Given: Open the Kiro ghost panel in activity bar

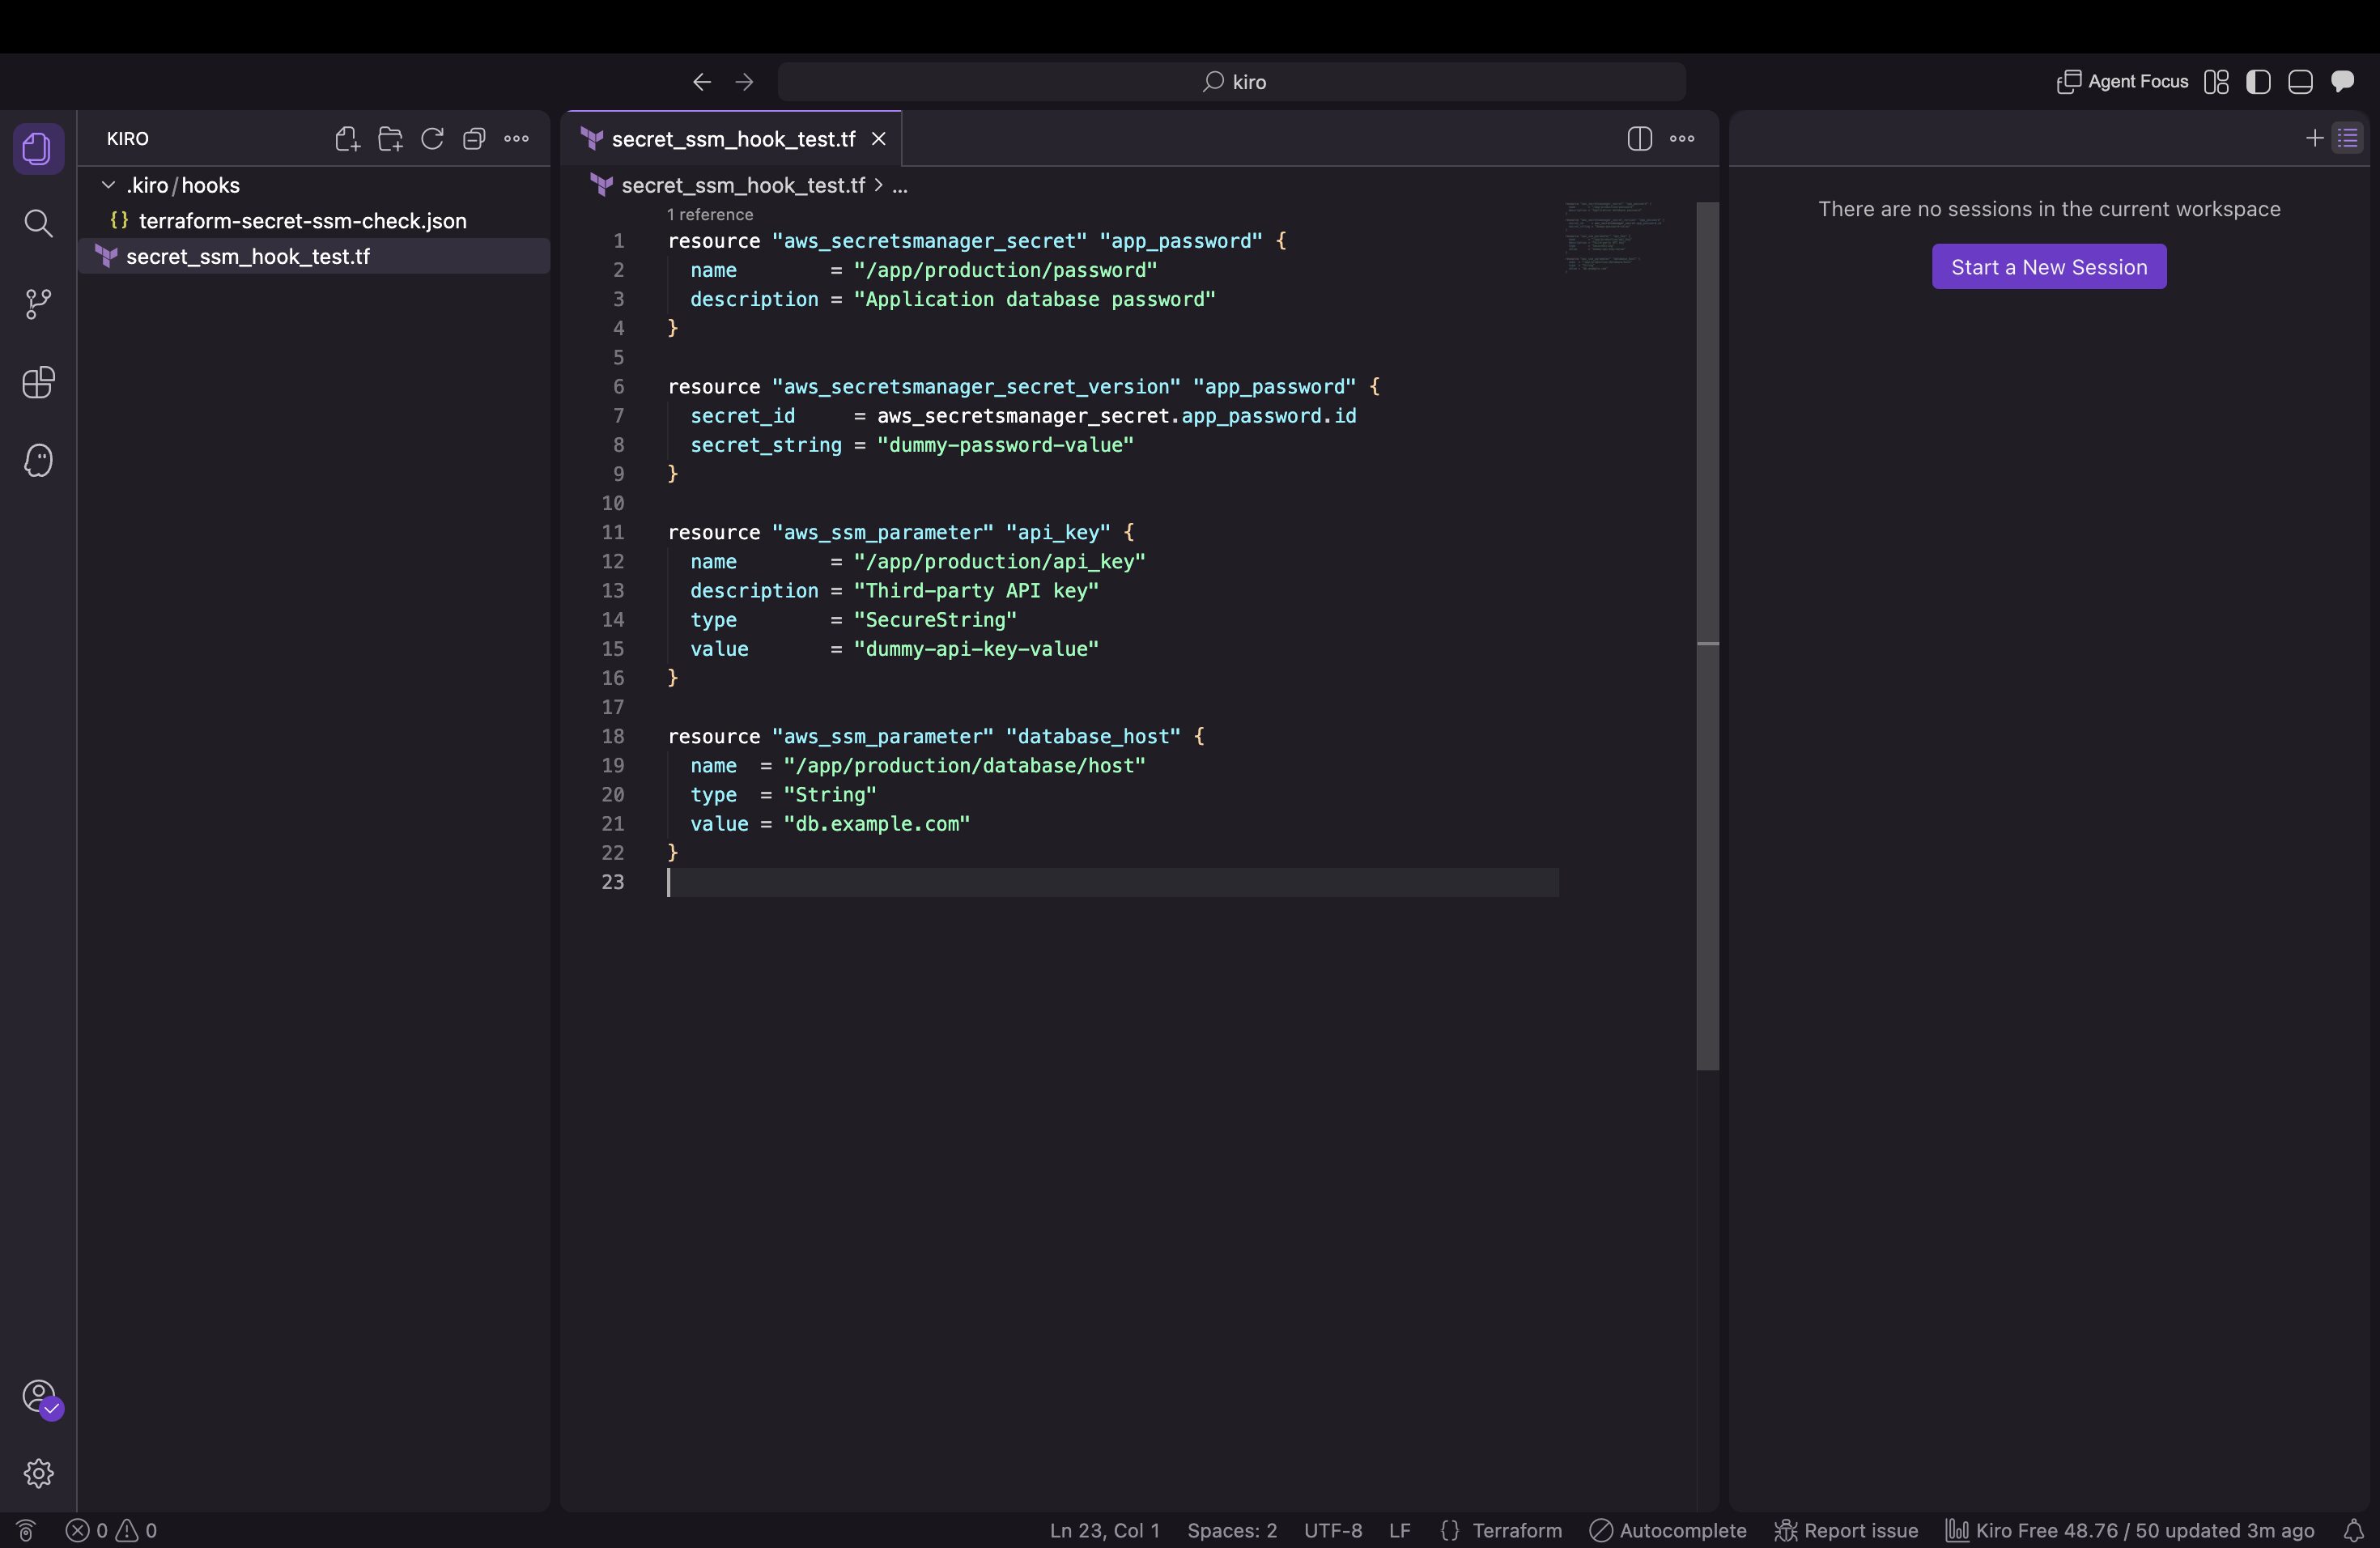Looking at the screenshot, I should [x=38, y=460].
